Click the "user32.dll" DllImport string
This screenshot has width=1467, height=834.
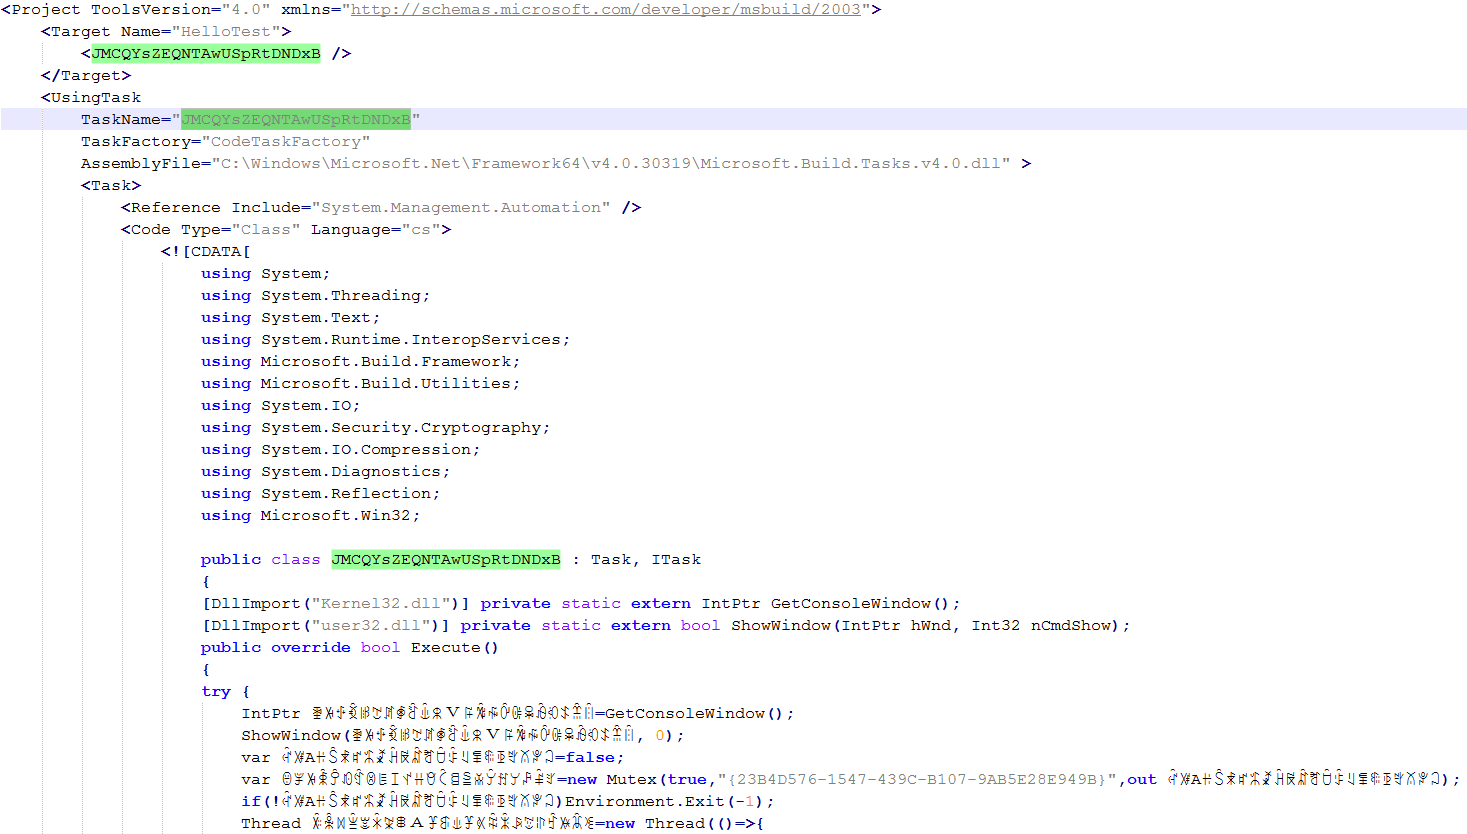tap(371, 625)
